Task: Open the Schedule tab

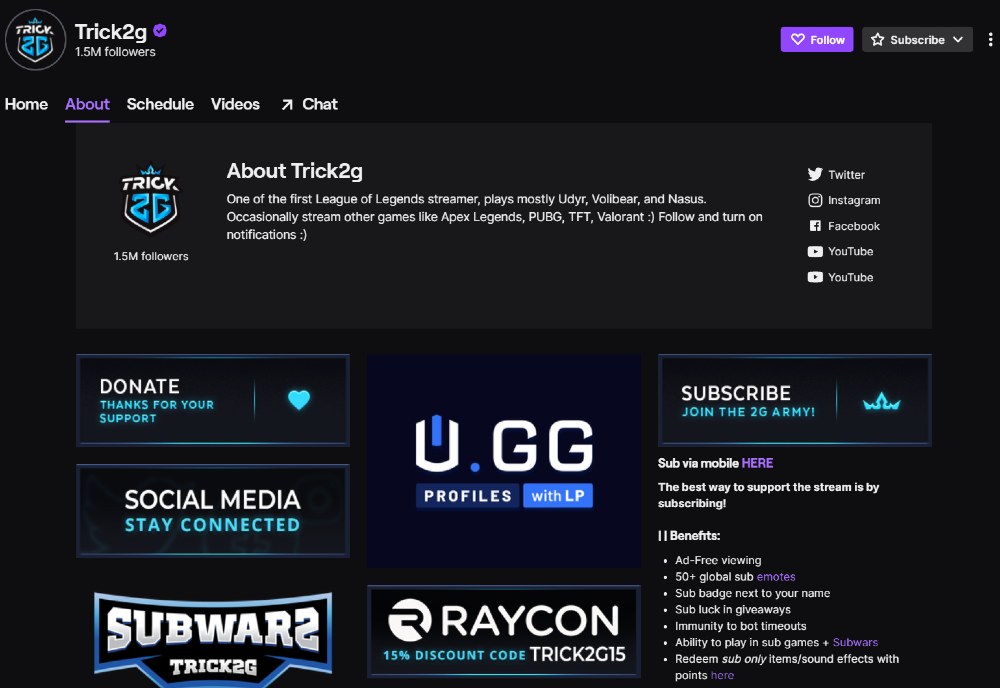Action: [160, 104]
